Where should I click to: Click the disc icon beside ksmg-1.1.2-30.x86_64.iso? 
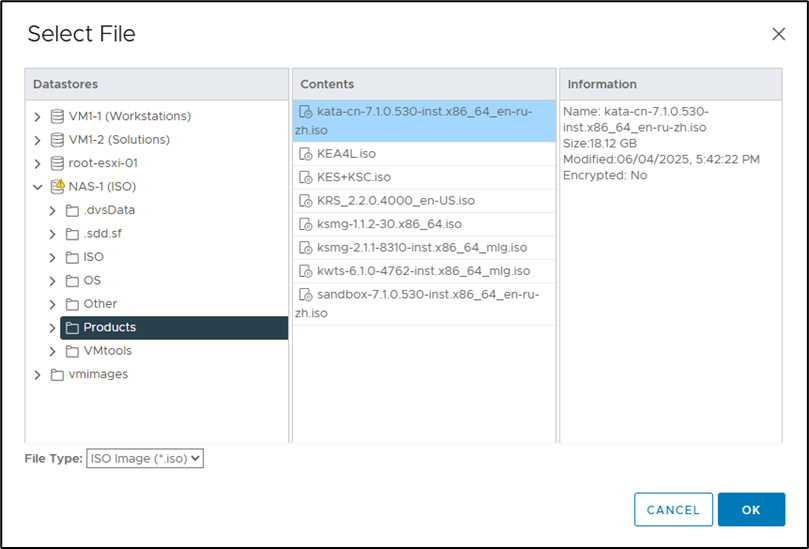tap(306, 224)
